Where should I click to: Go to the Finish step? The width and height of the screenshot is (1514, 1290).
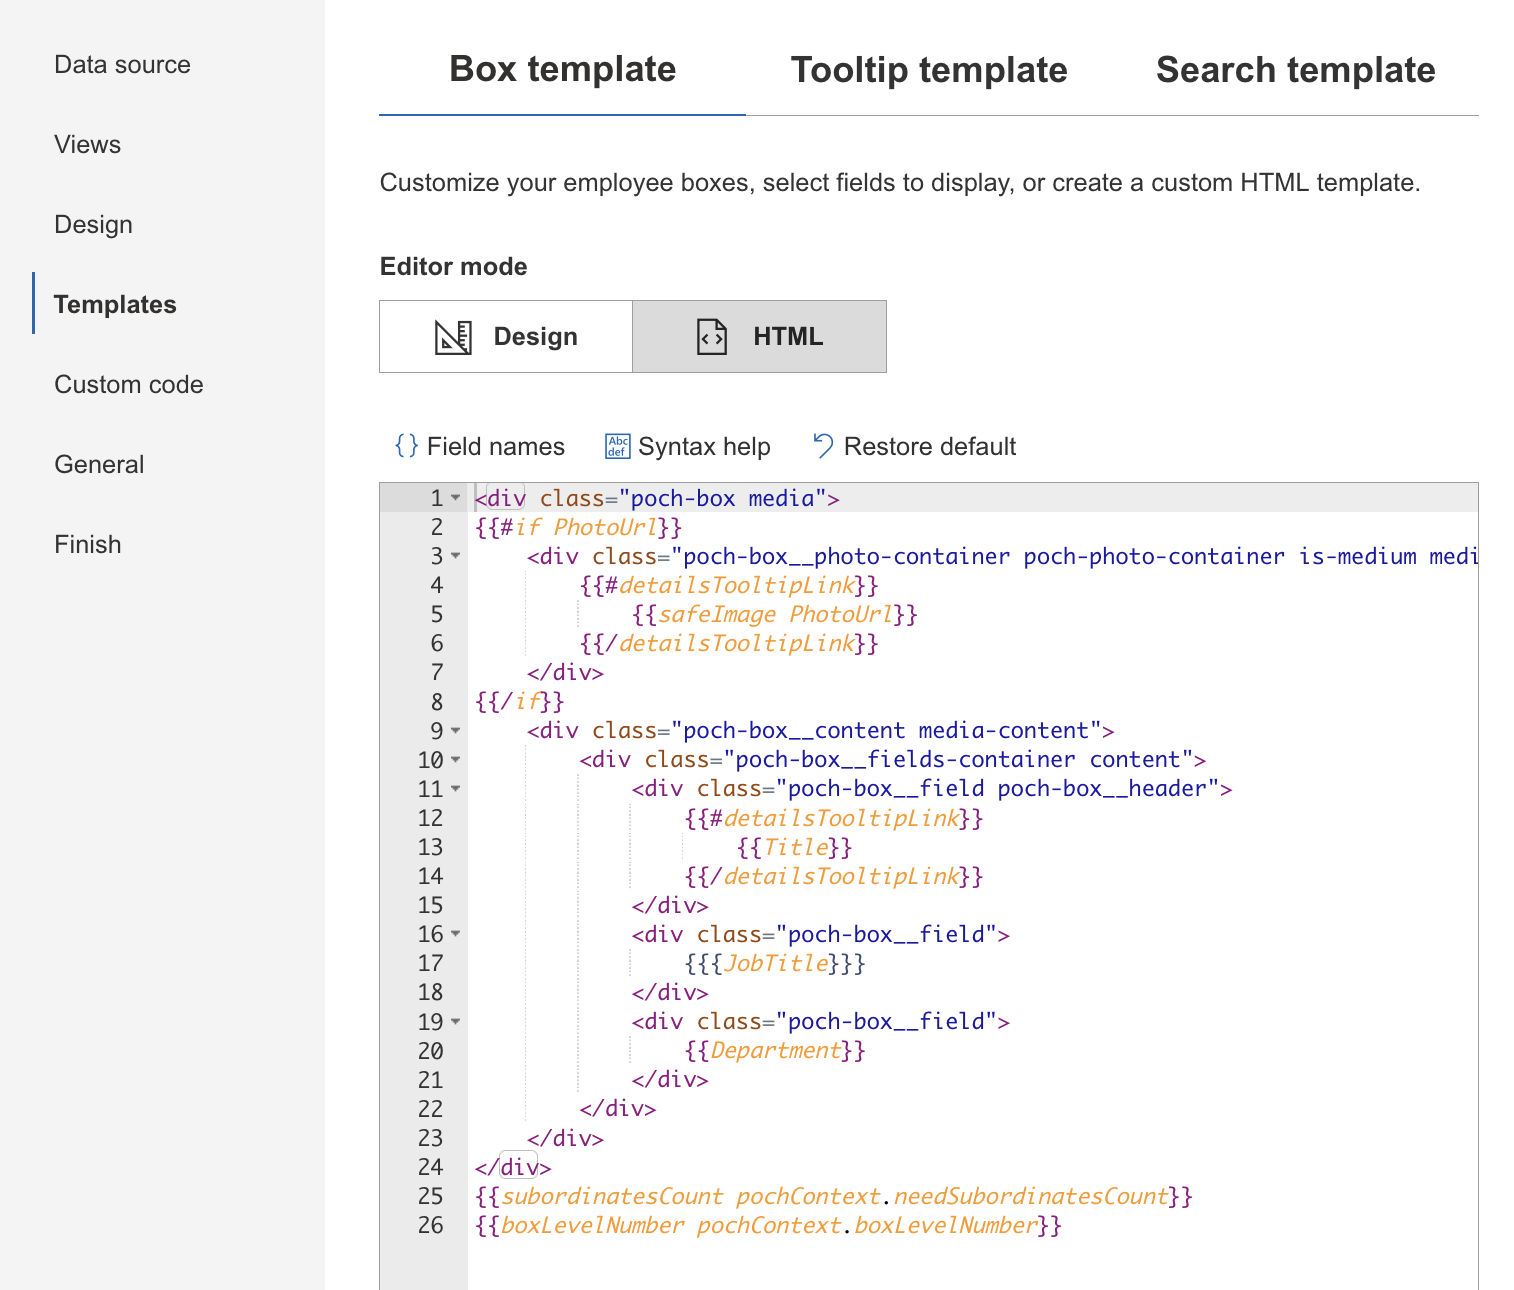point(88,544)
